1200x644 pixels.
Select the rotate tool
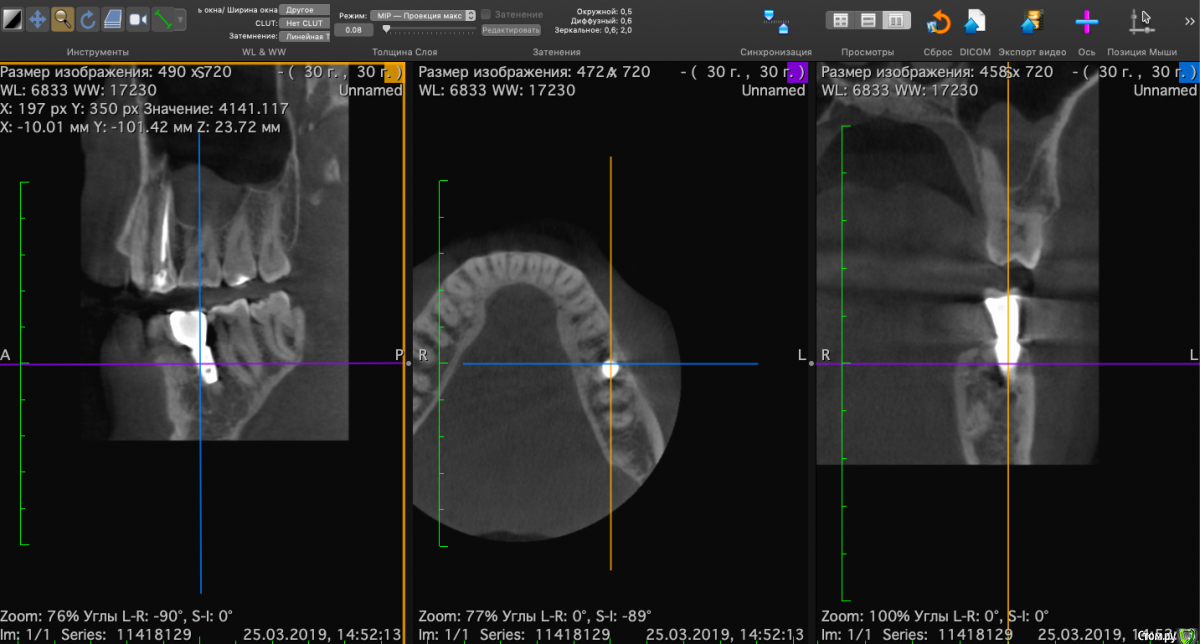click(88, 19)
